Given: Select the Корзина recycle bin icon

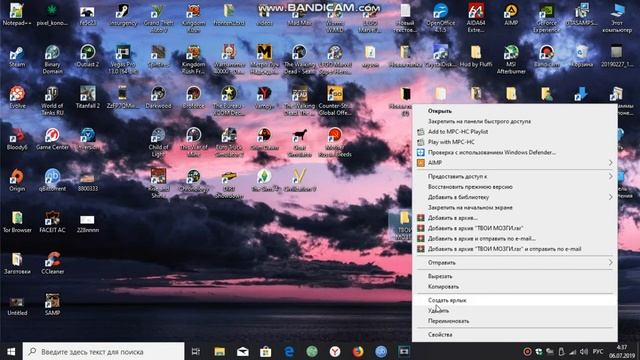Looking at the screenshot, I should [x=582, y=56].
